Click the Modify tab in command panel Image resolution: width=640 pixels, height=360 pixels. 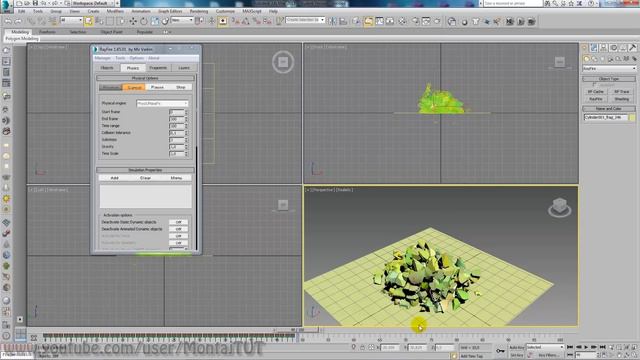[x=594, y=48]
